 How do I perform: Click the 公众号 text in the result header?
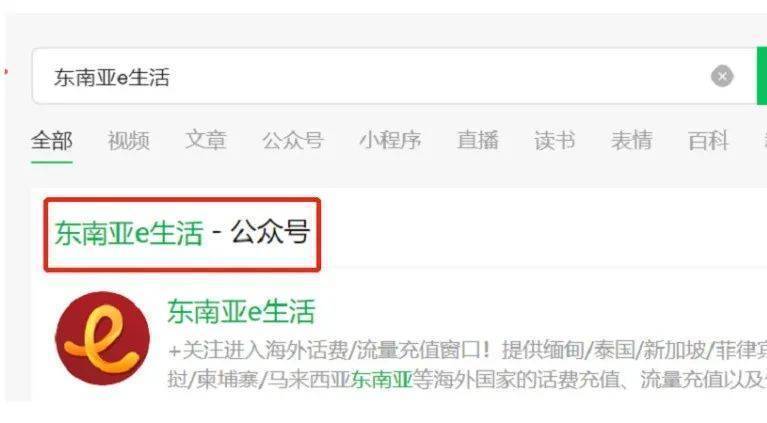click(271, 232)
